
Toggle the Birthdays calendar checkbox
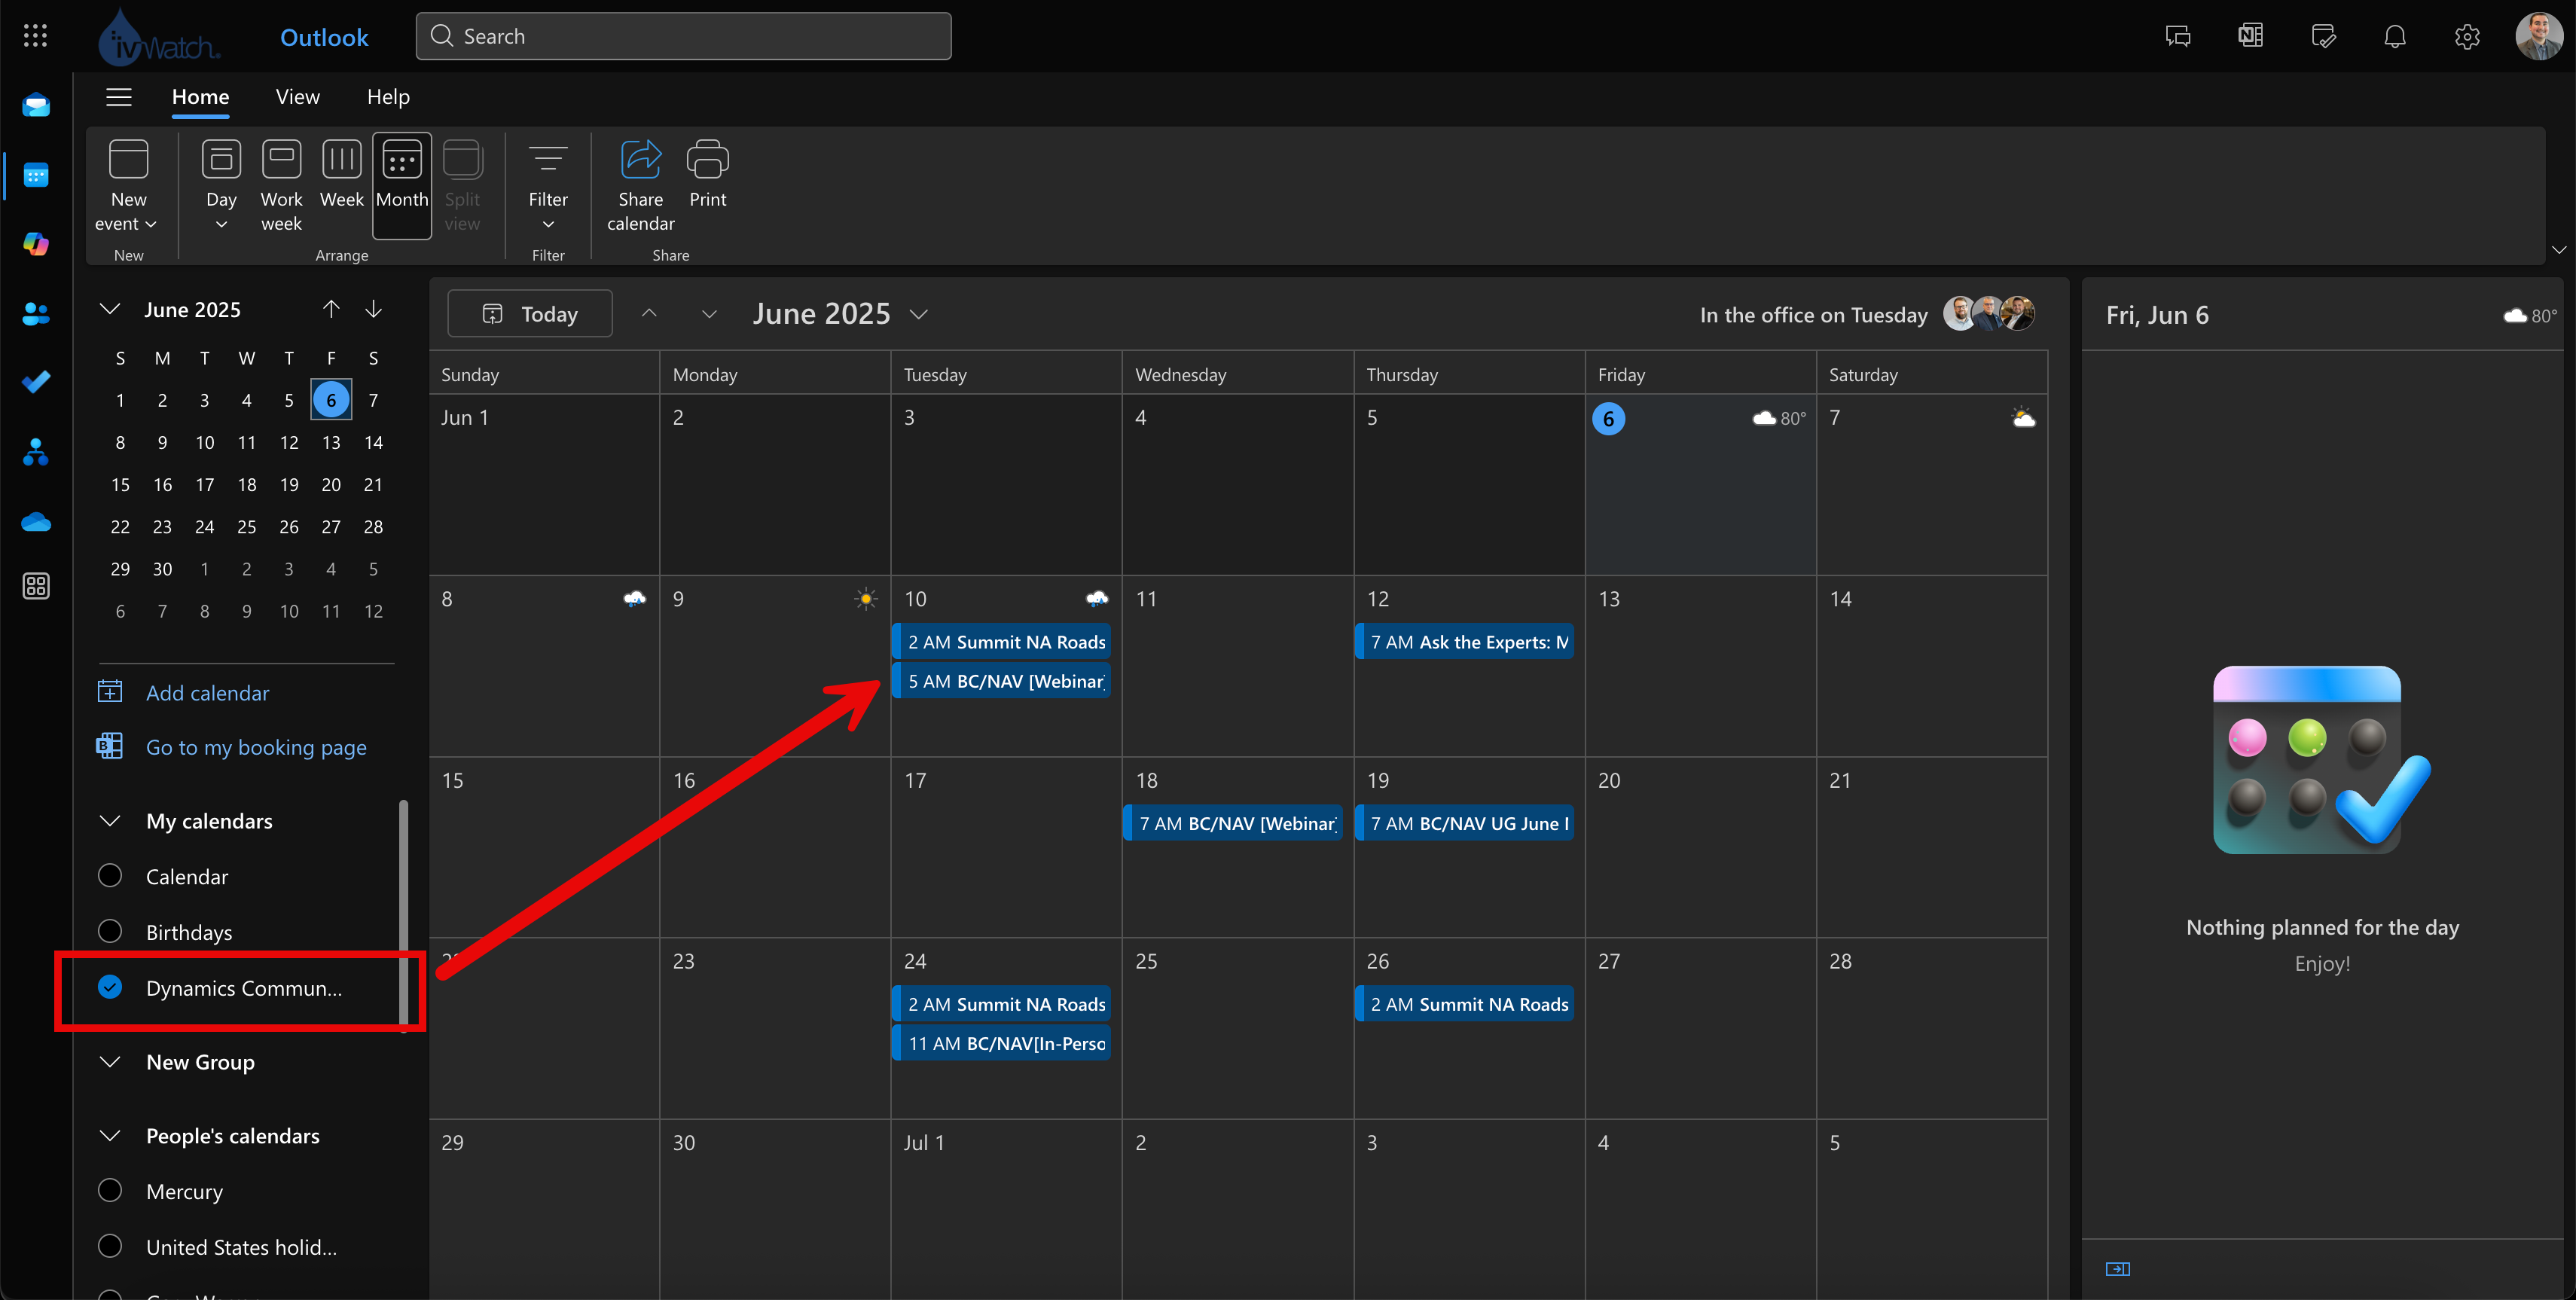110,932
